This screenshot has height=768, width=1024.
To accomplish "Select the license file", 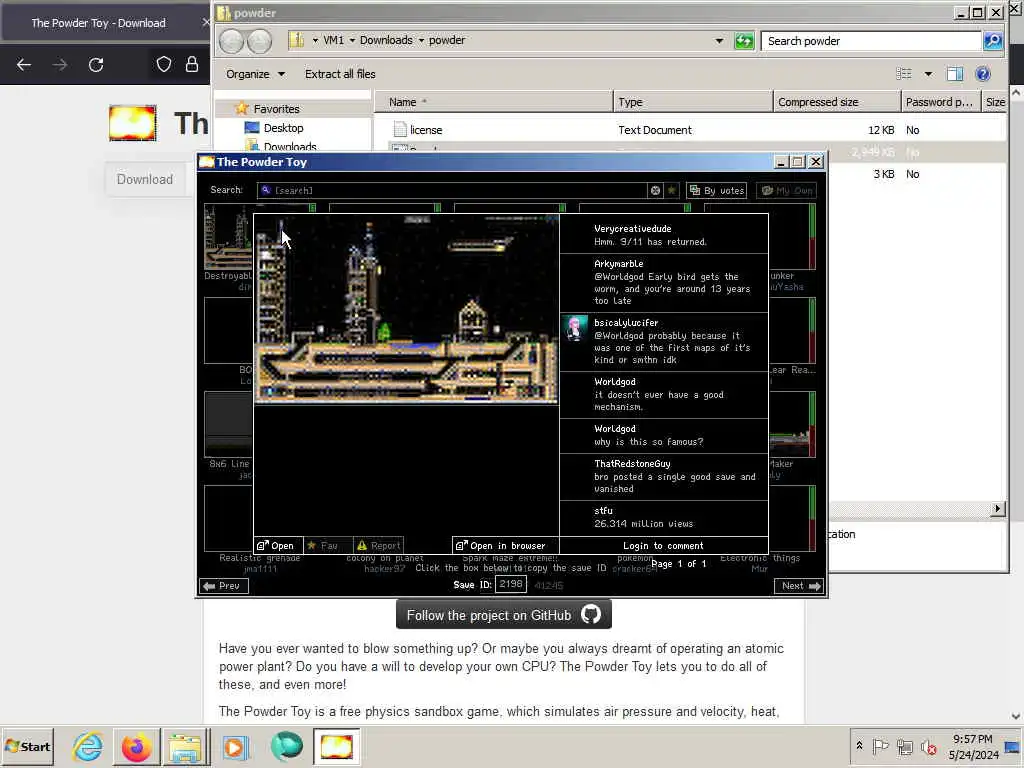I will (x=426, y=130).
